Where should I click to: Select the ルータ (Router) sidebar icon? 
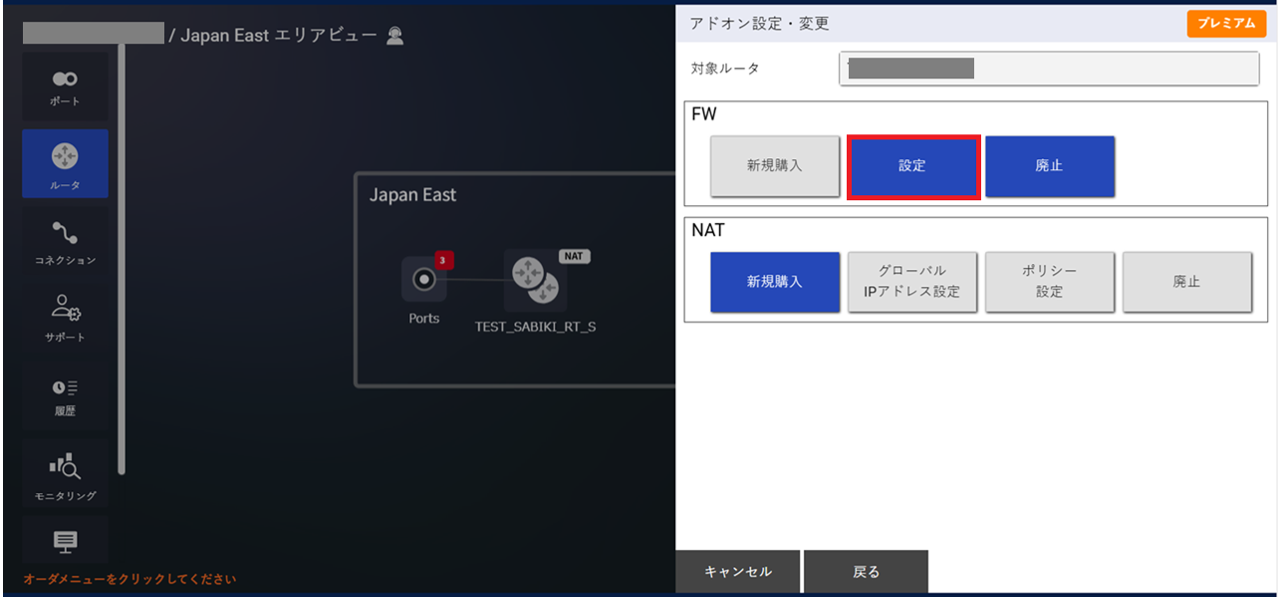point(64,162)
